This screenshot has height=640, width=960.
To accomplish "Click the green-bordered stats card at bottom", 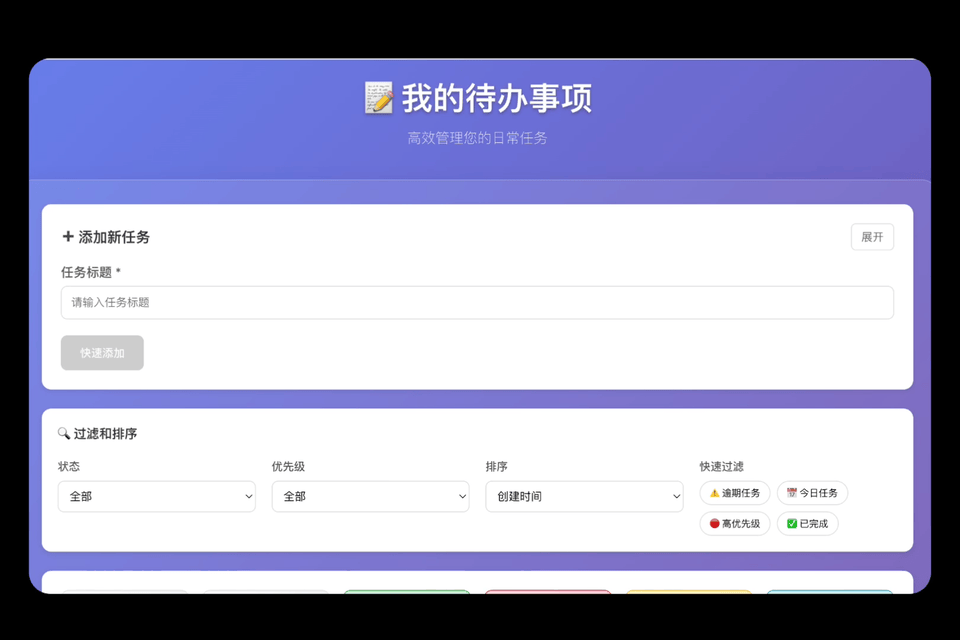I will tap(406, 591).
